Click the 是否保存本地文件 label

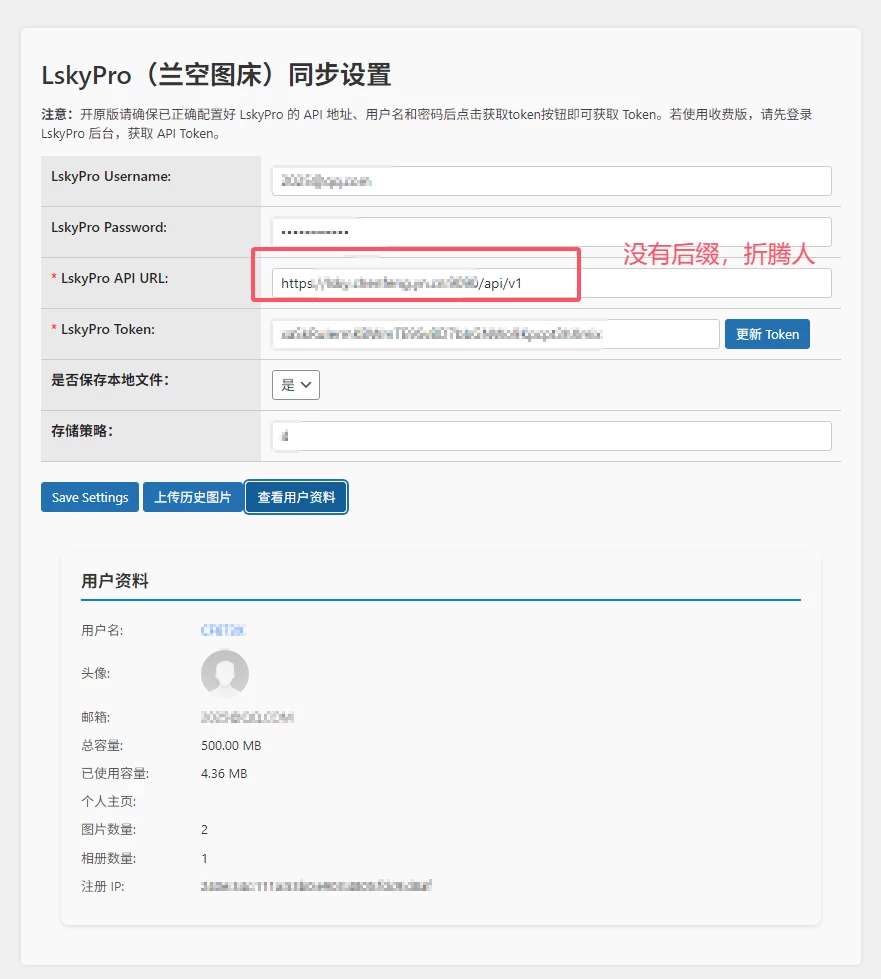110,380
